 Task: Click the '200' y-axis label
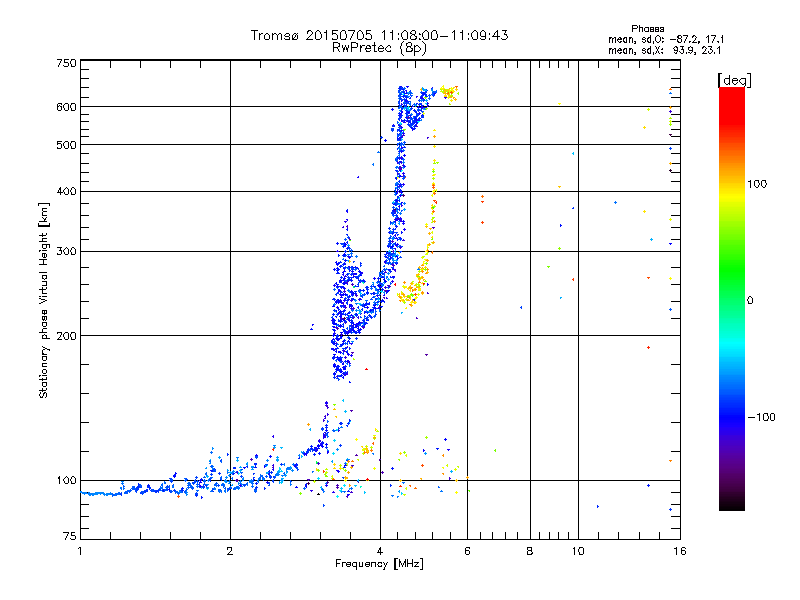pyautogui.click(x=66, y=336)
